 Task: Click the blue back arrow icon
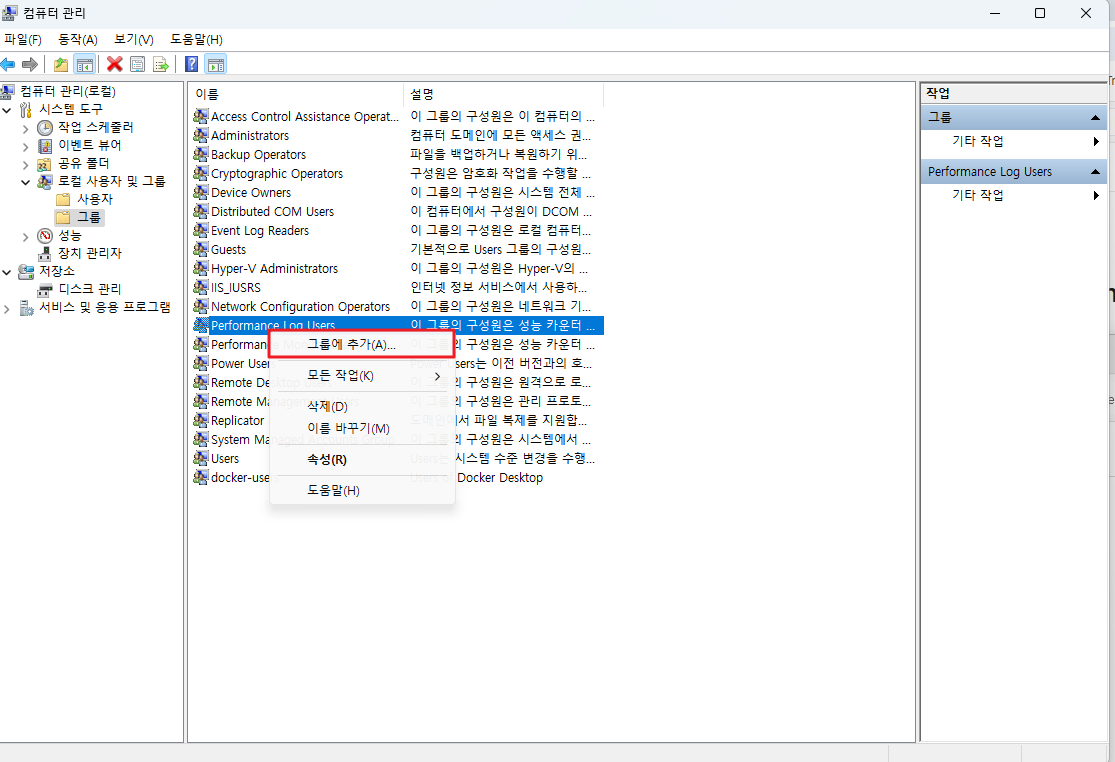coord(8,64)
